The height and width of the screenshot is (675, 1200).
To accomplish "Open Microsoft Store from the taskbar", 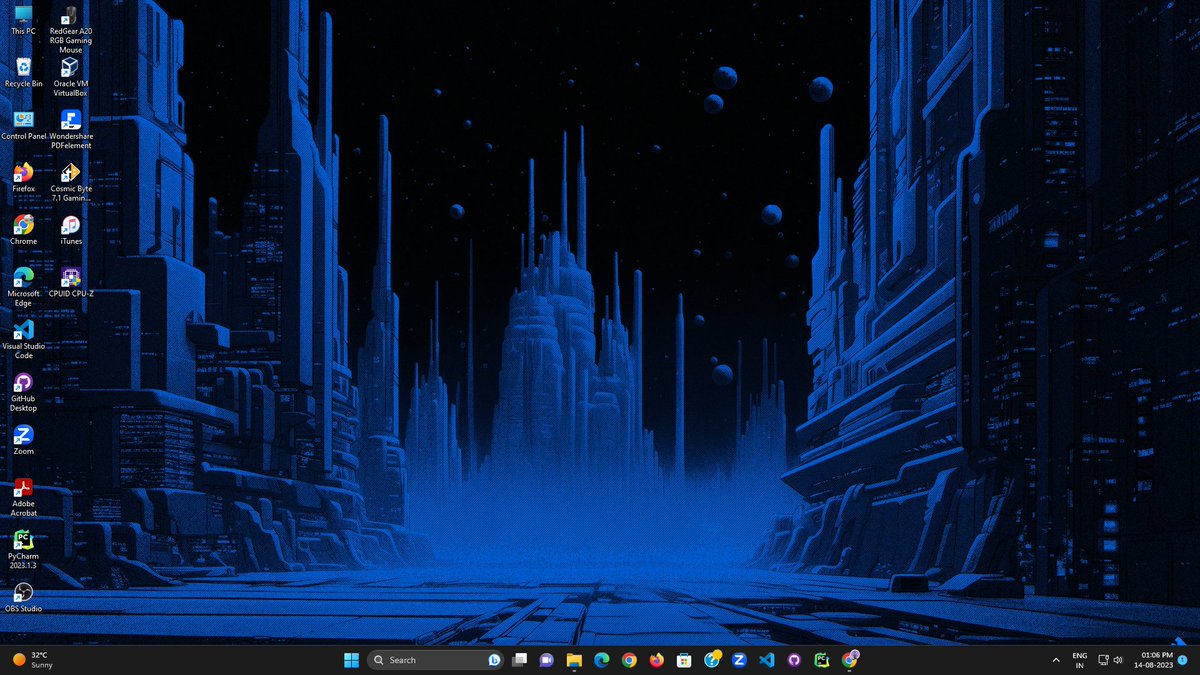I will pos(684,660).
